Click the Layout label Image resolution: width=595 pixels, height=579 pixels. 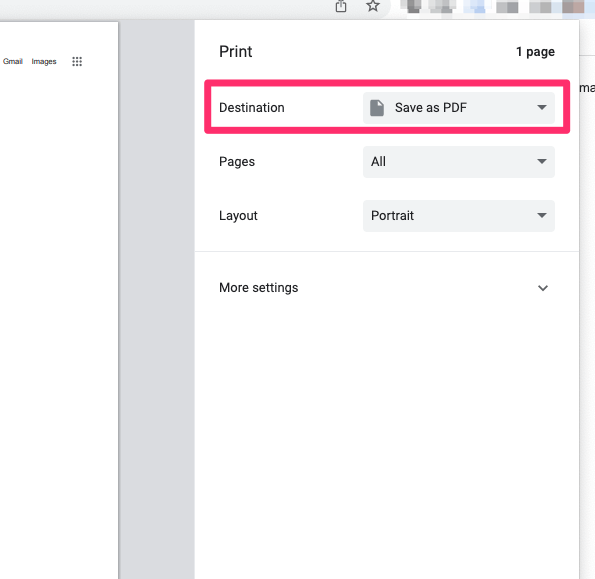coord(238,216)
